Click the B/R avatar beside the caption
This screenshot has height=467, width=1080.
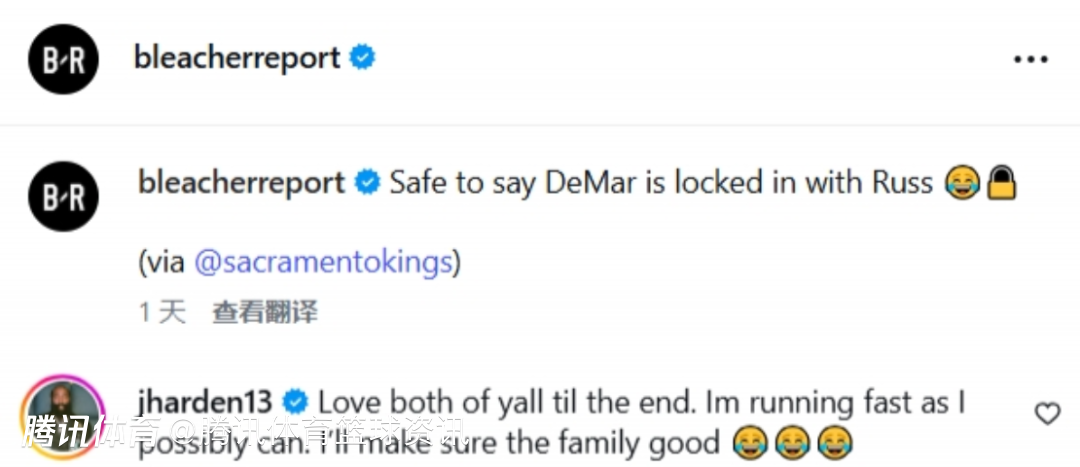(x=62, y=196)
